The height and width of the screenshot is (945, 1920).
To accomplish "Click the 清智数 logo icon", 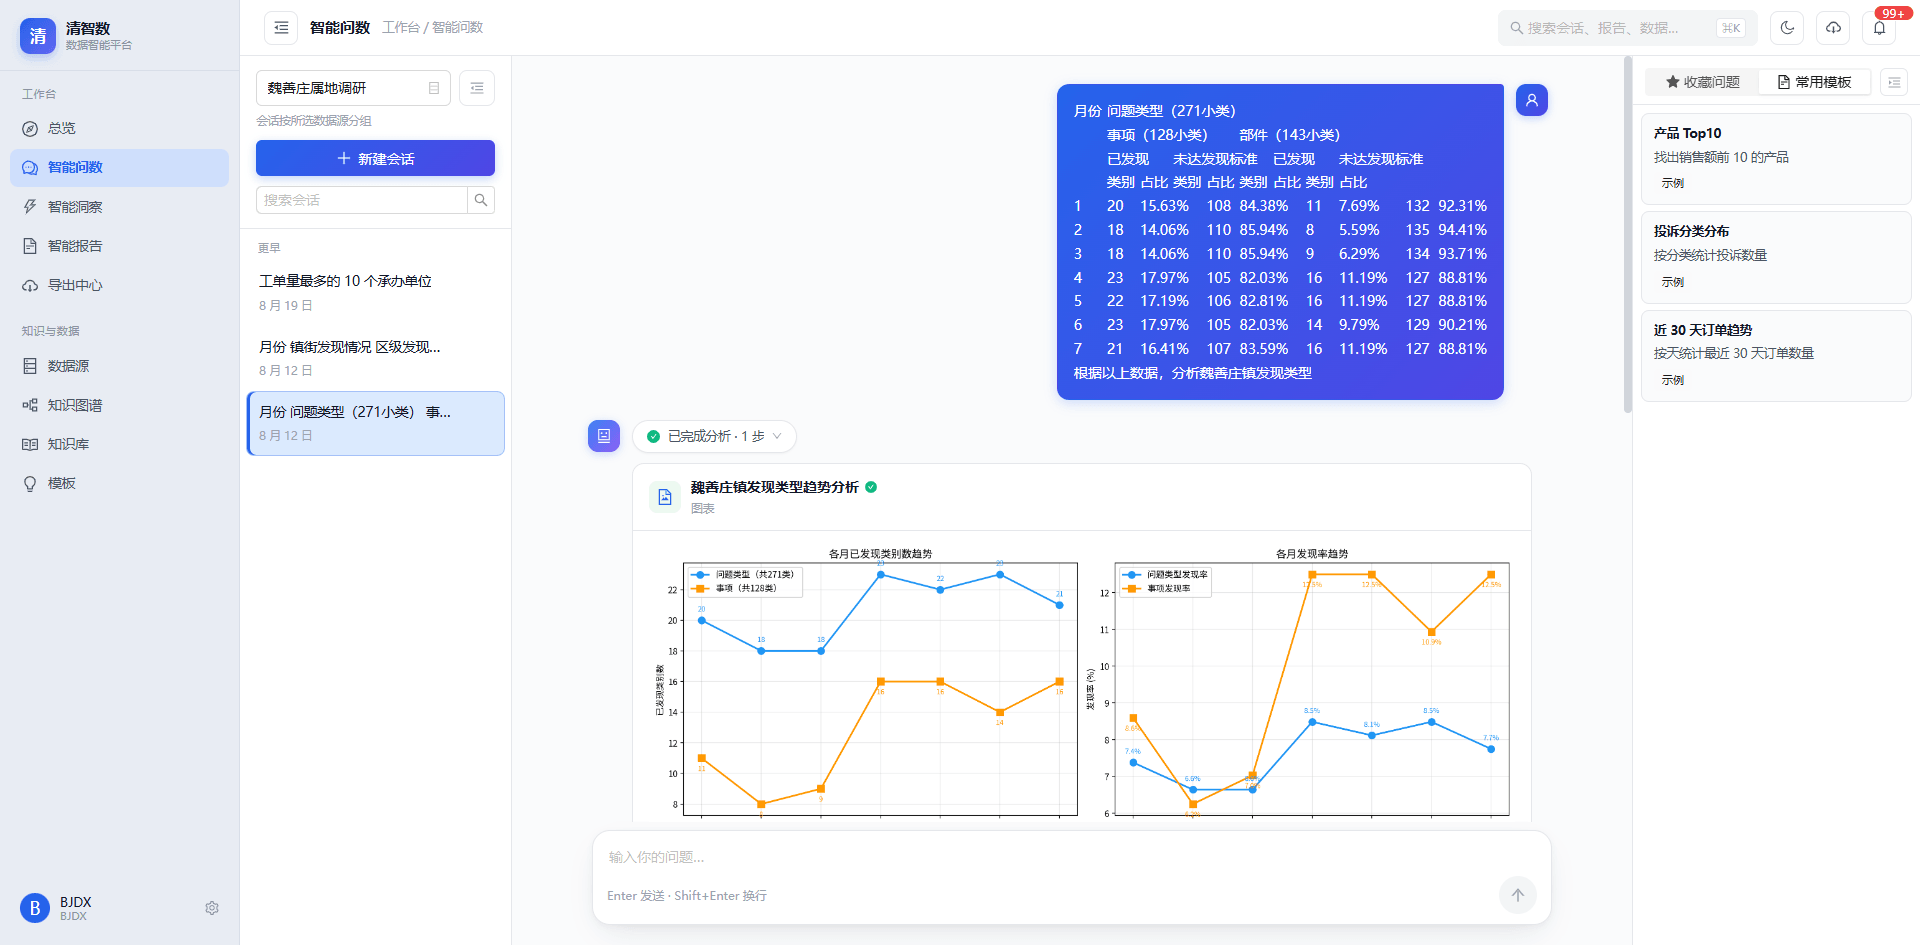I will click(38, 36).
